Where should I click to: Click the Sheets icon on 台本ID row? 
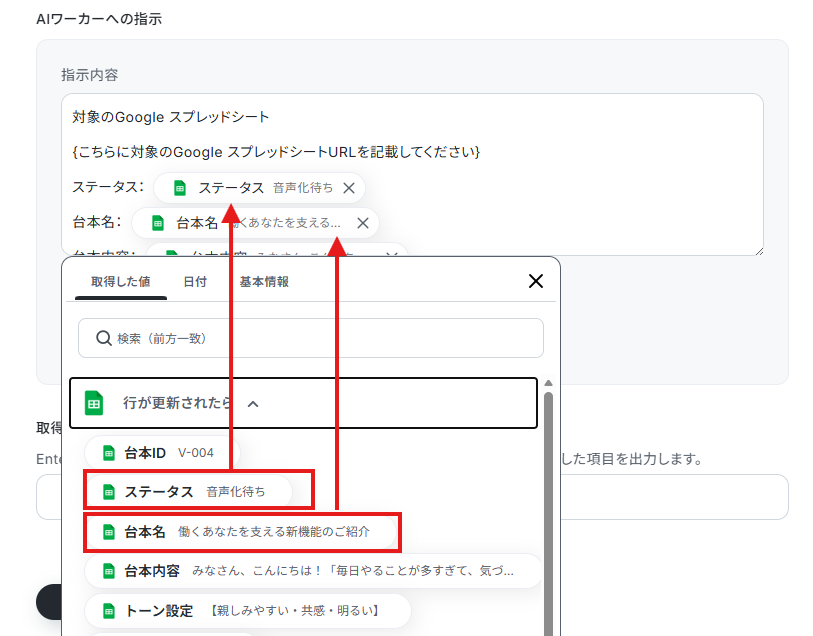[108, 453]
